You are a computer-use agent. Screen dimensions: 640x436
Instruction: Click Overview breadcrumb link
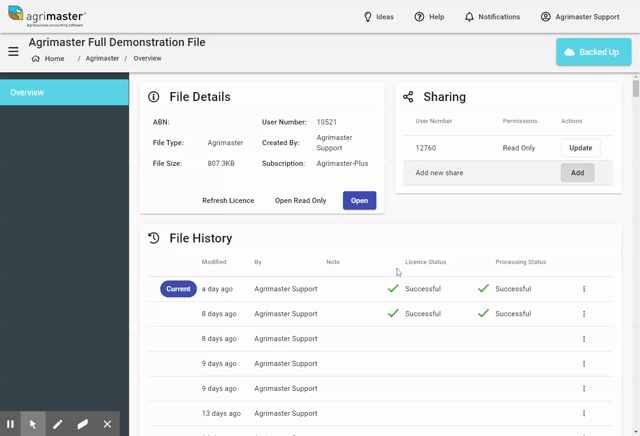coord(147,58)
